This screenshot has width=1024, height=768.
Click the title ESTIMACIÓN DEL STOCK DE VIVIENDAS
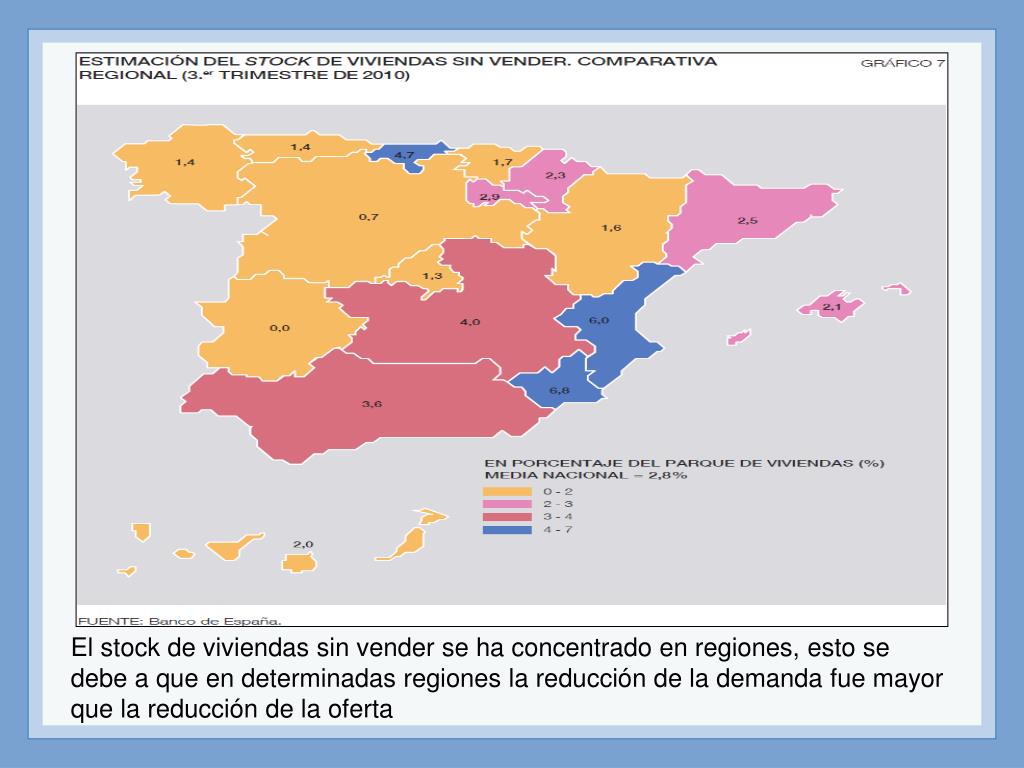click(398, 61)
